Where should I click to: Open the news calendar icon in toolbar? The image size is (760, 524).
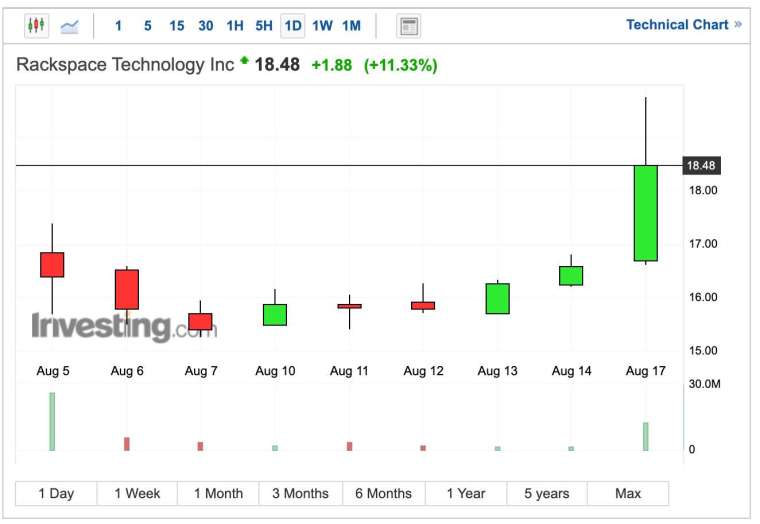409,26
